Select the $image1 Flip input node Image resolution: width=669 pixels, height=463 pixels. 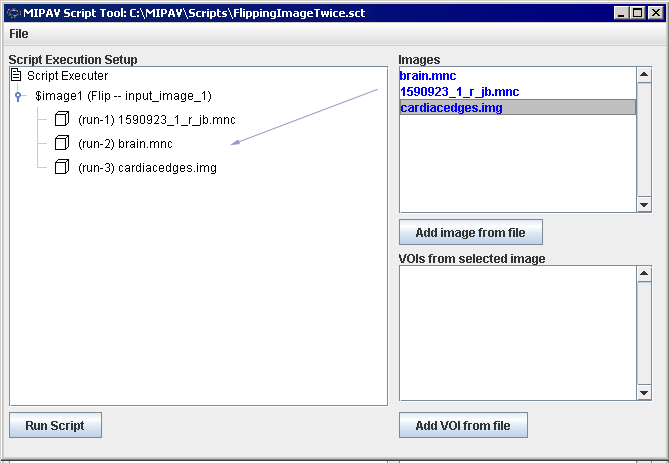coord(123,96)
